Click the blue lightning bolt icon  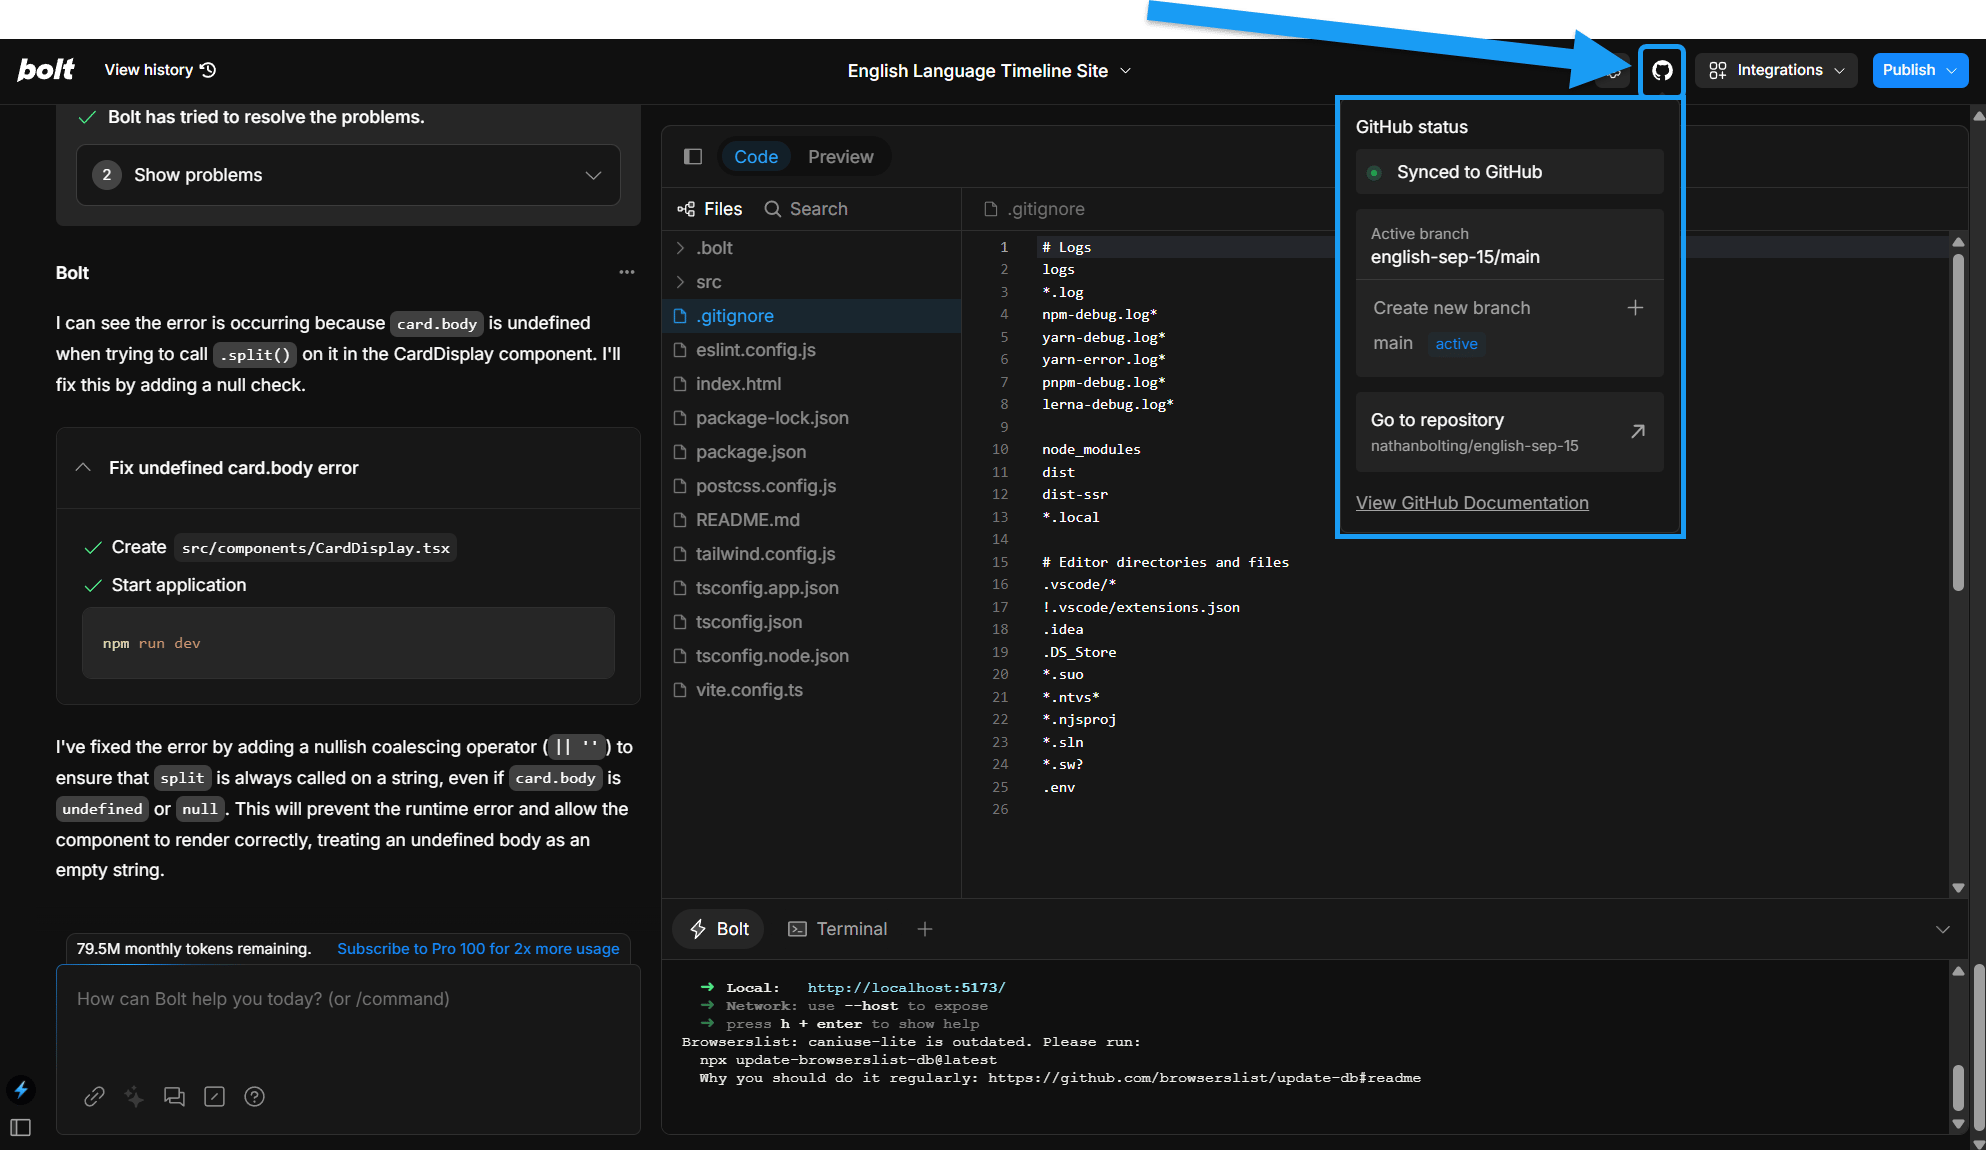click(x=21, y=1089)
